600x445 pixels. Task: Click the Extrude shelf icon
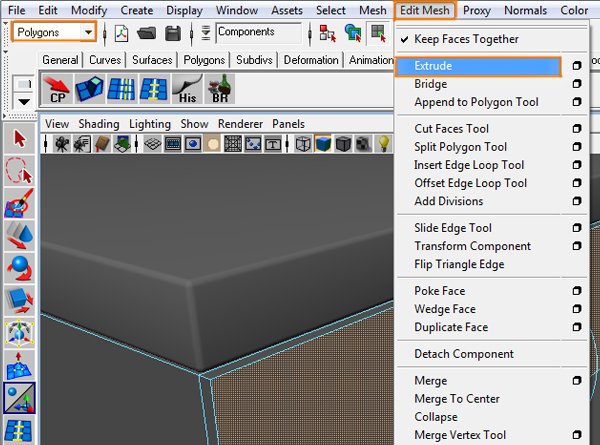pyautogui.click(x=89, y=89)
